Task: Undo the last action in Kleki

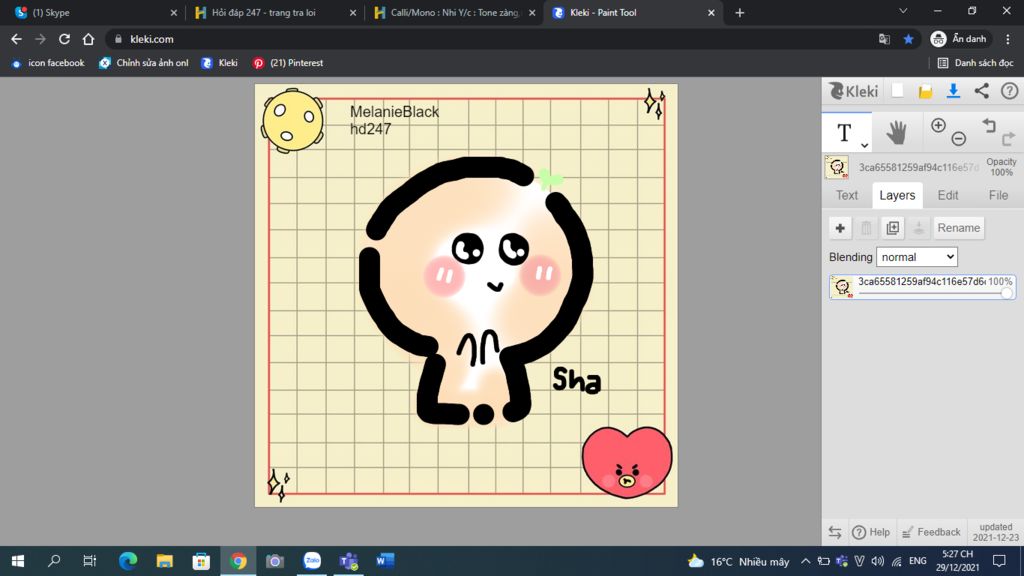Action: point(989,125)
